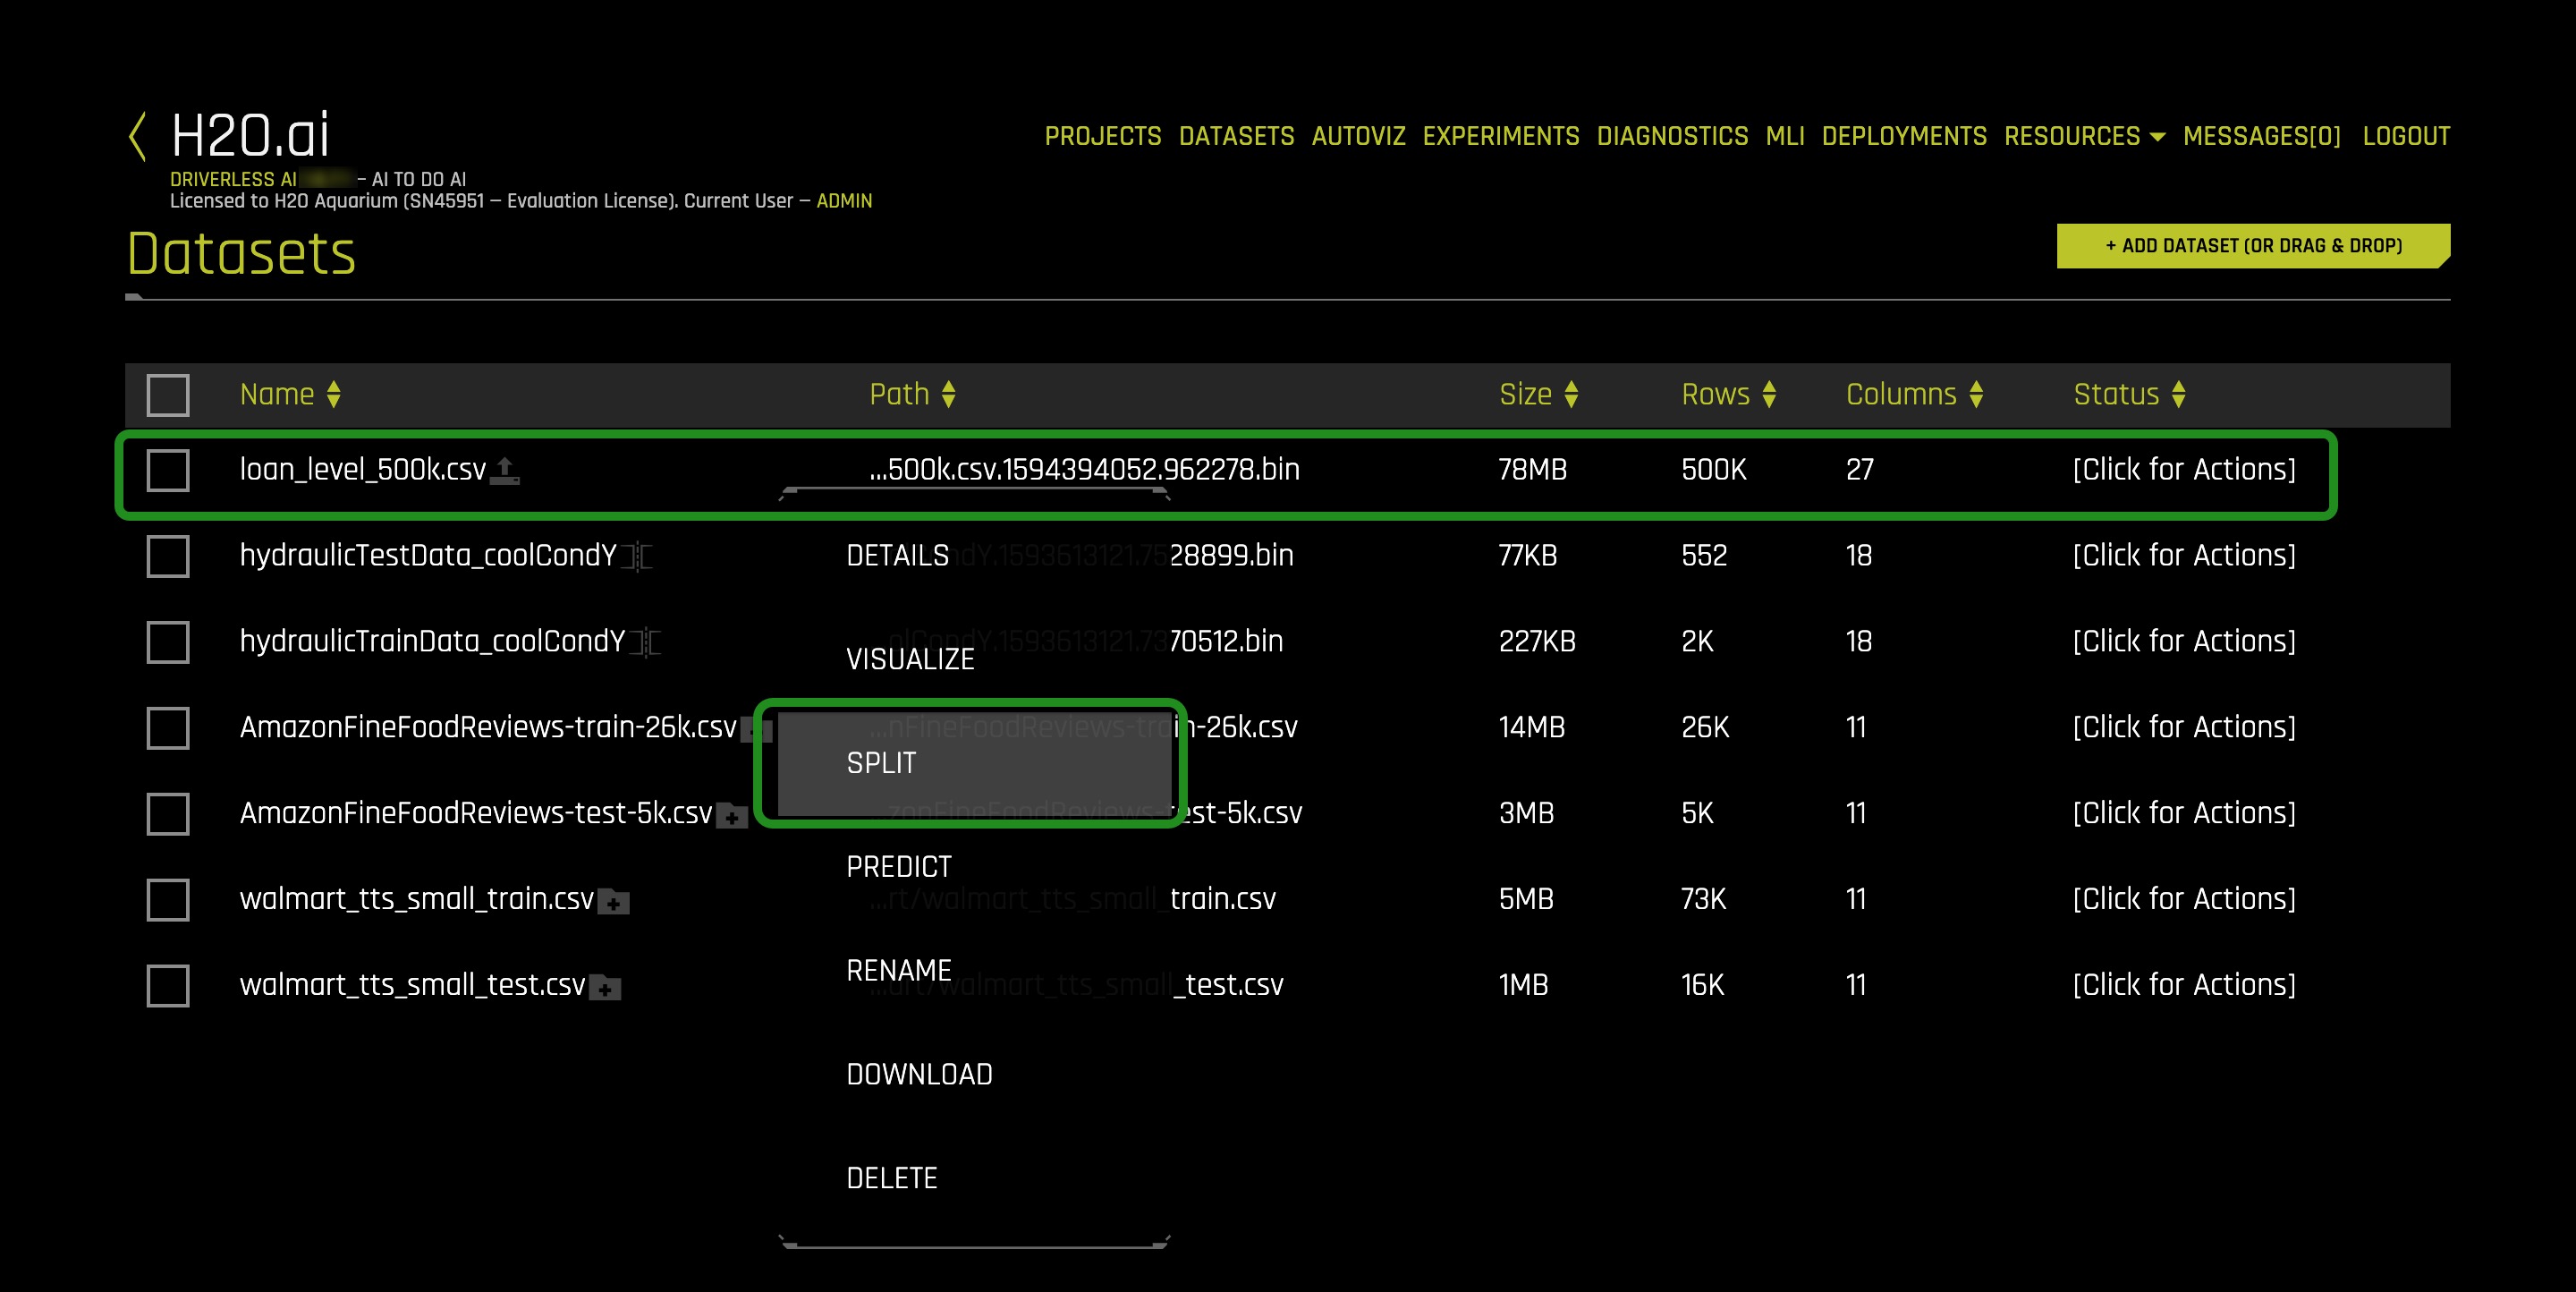The width and height of the screenshot is (2576, 1292).
Task: Click the icon beside hydraulicTrainData_coolCondY
Action: pos(646,642)
